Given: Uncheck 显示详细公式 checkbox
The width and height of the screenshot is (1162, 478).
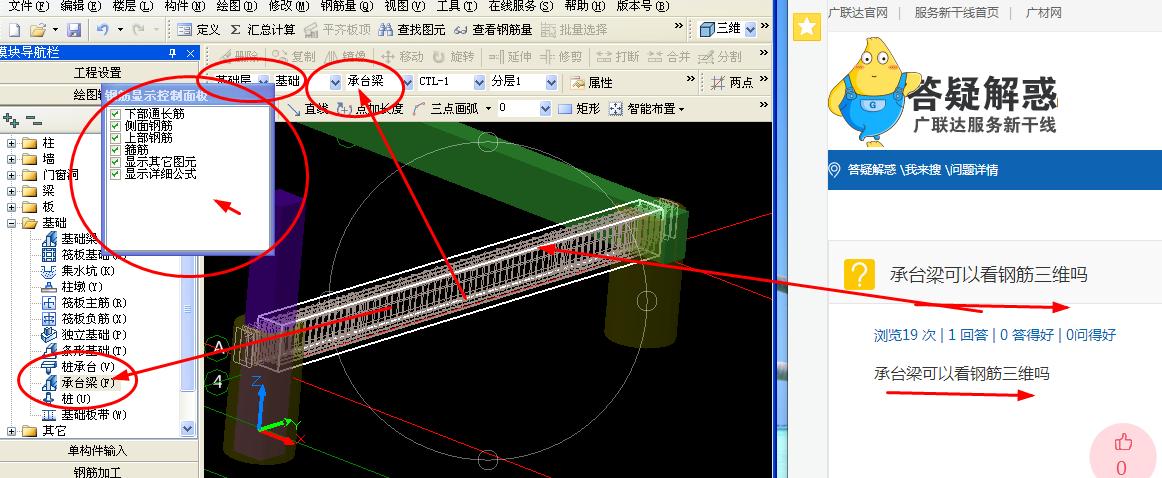Looking at the screenshot, I should click(115, 174).
